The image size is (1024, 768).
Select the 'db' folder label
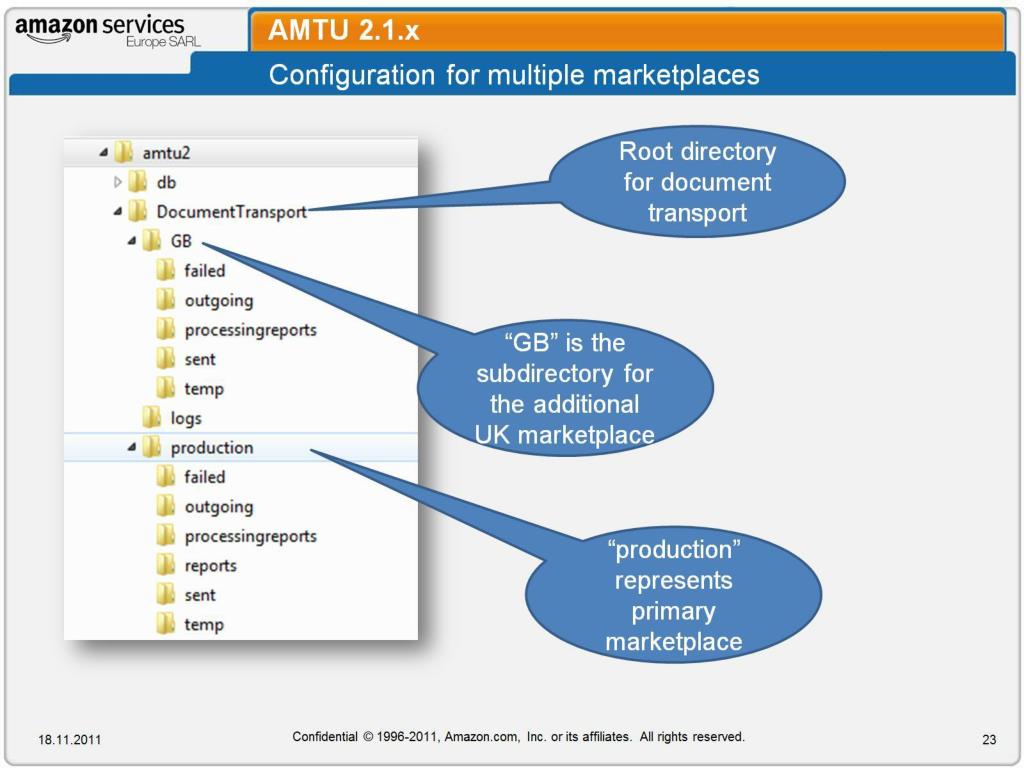coord(167,182)
